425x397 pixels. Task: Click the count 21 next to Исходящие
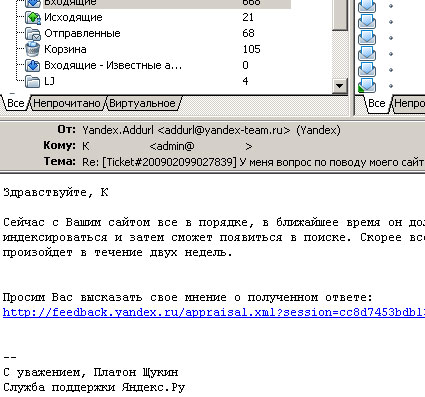pos(248,17)
